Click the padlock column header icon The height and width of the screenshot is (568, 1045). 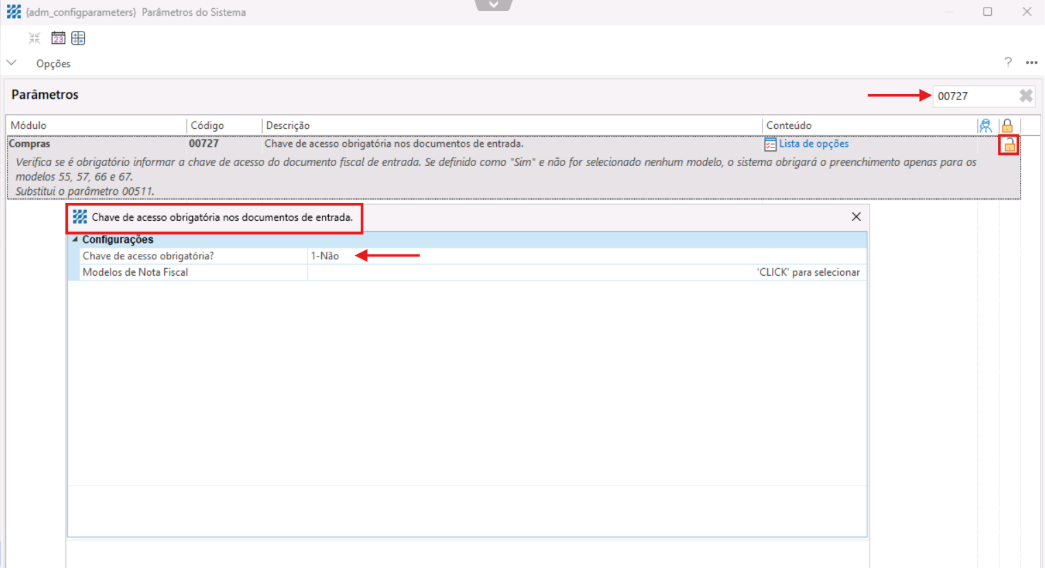coord(1008,126)
